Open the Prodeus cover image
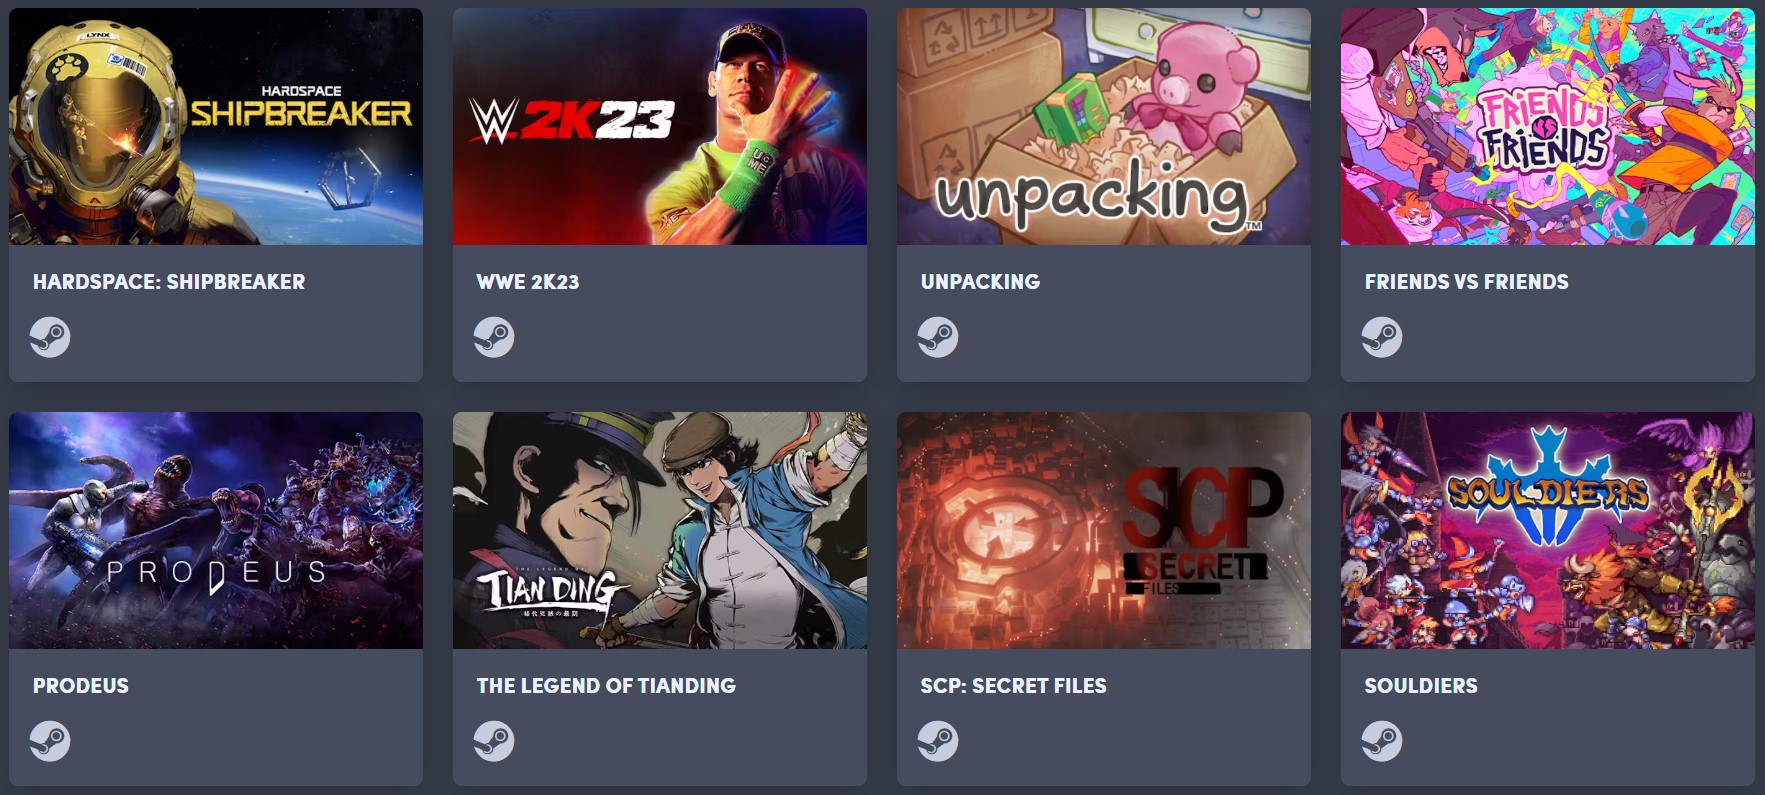This screenshot has height=795, width=1765. point(216,530)
